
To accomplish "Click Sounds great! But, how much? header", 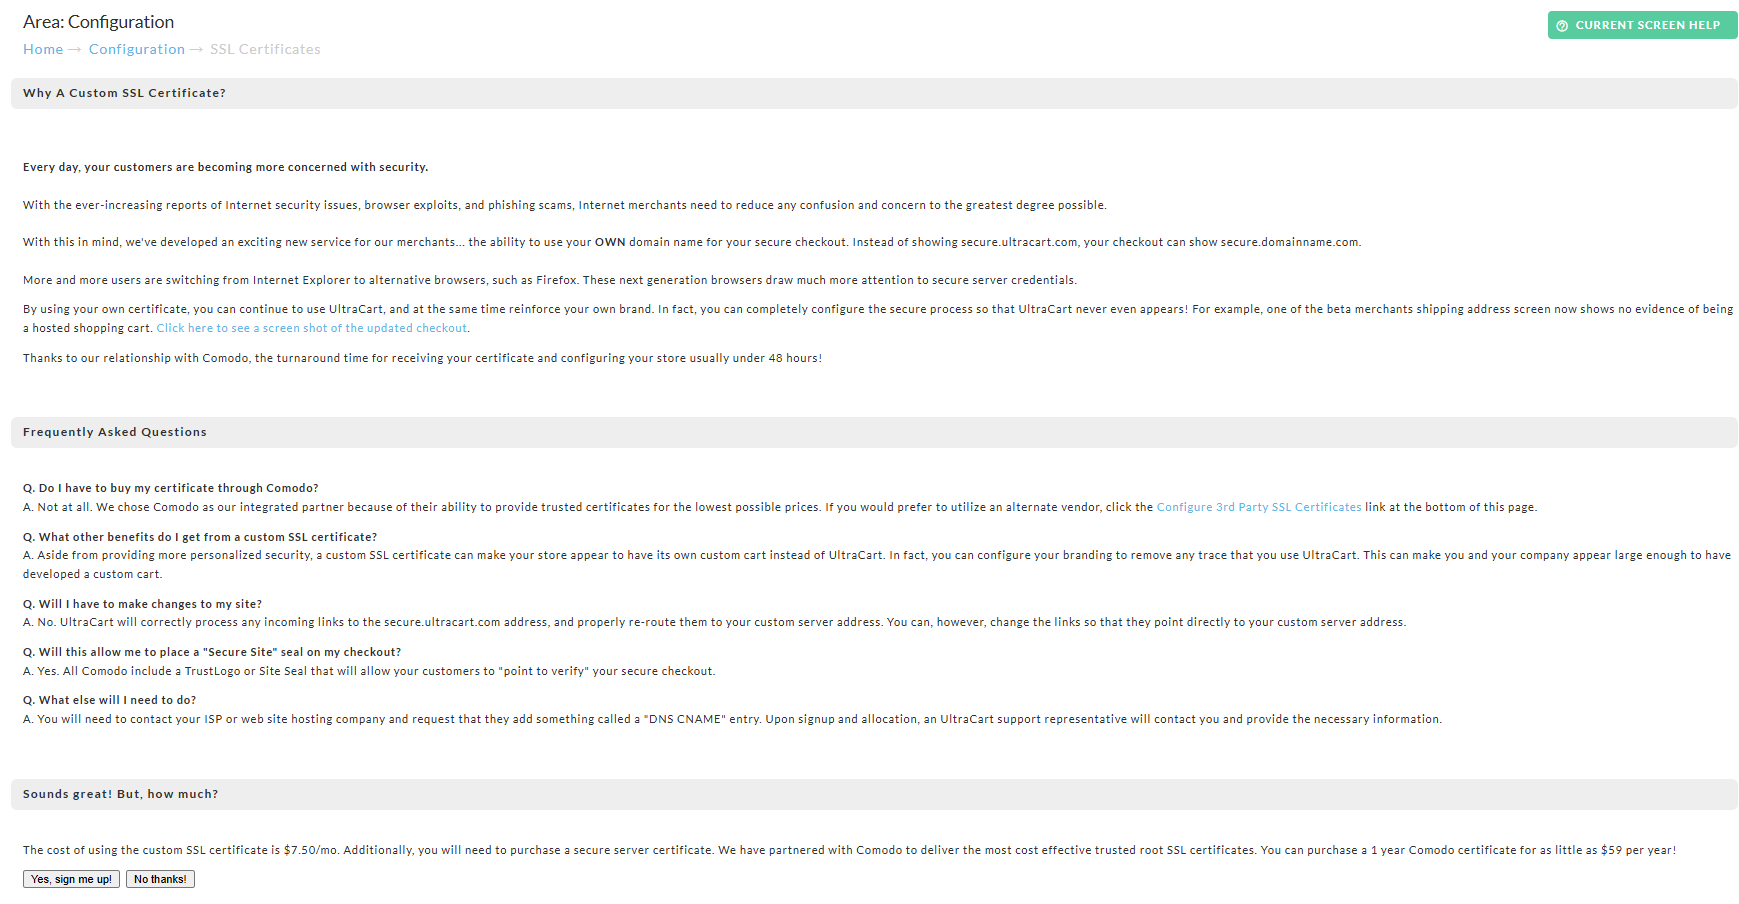I will pos(120,794).
